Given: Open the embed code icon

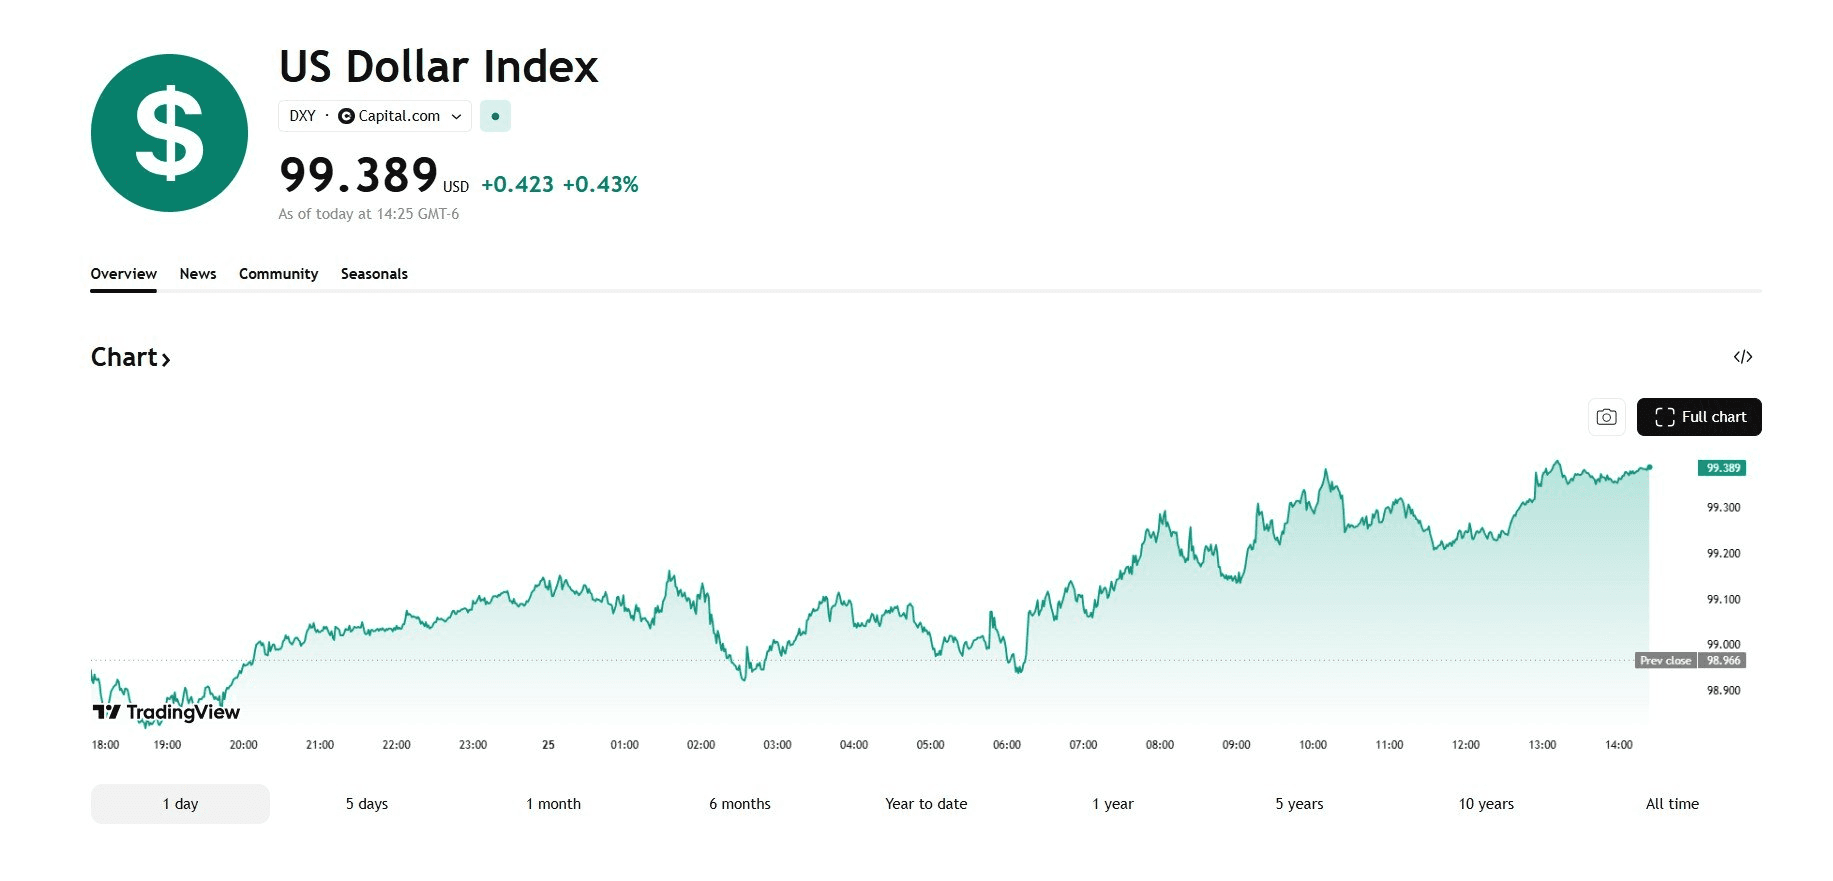Looking at the screenshot, I should pos(1743,357).
